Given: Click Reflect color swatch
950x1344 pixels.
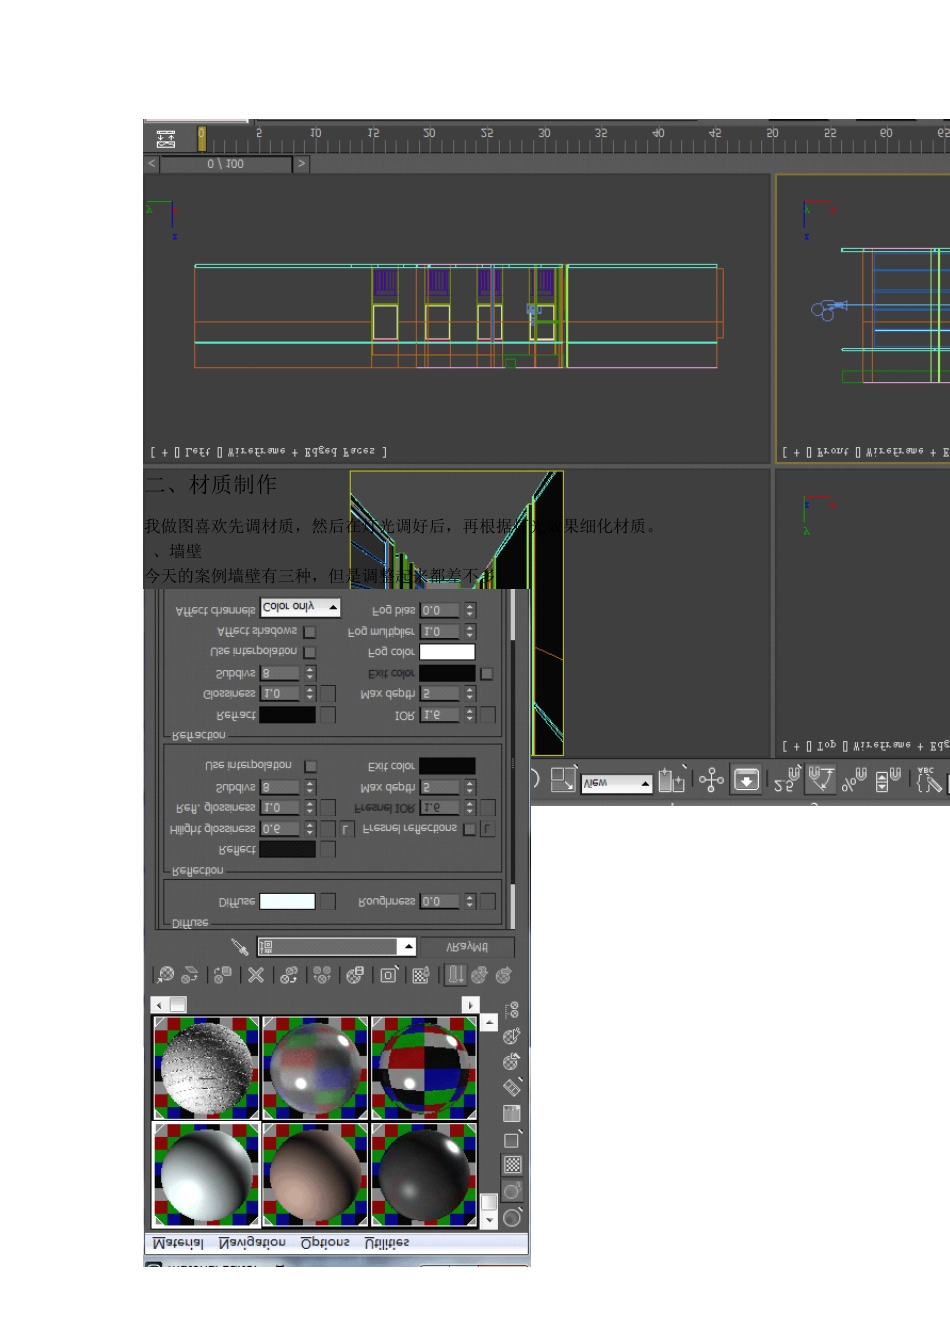Looking at the screenshot, I should pos(287,849).
